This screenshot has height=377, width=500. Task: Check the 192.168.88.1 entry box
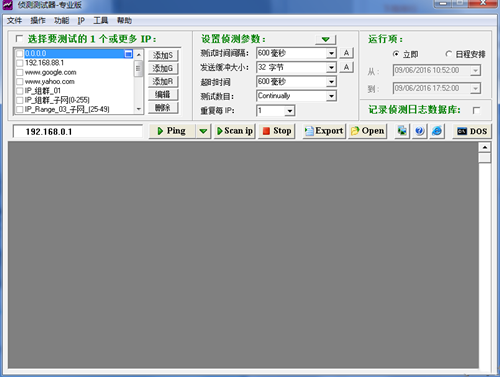pyautogui.click(x=20, y=63)
